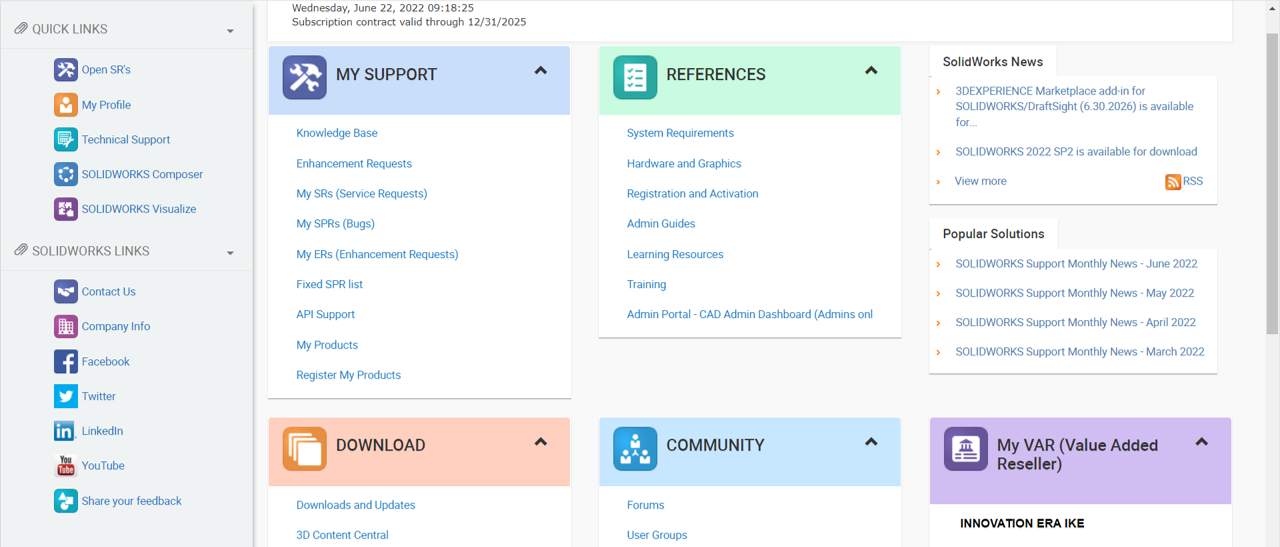Click the Facebook icon in sidebar
Screen dimensions: 1280x547
(x=65, y=362)
